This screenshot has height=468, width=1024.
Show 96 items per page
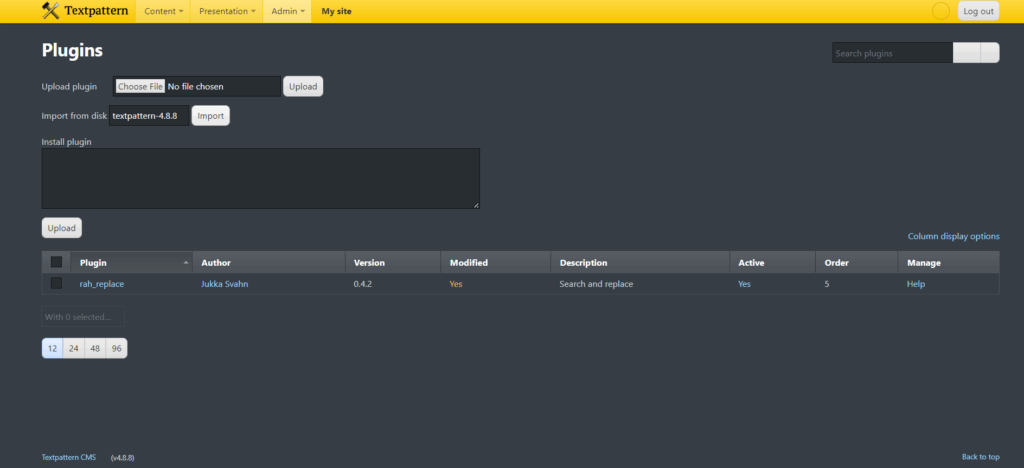pyautogui.click(x=116, y=349)
